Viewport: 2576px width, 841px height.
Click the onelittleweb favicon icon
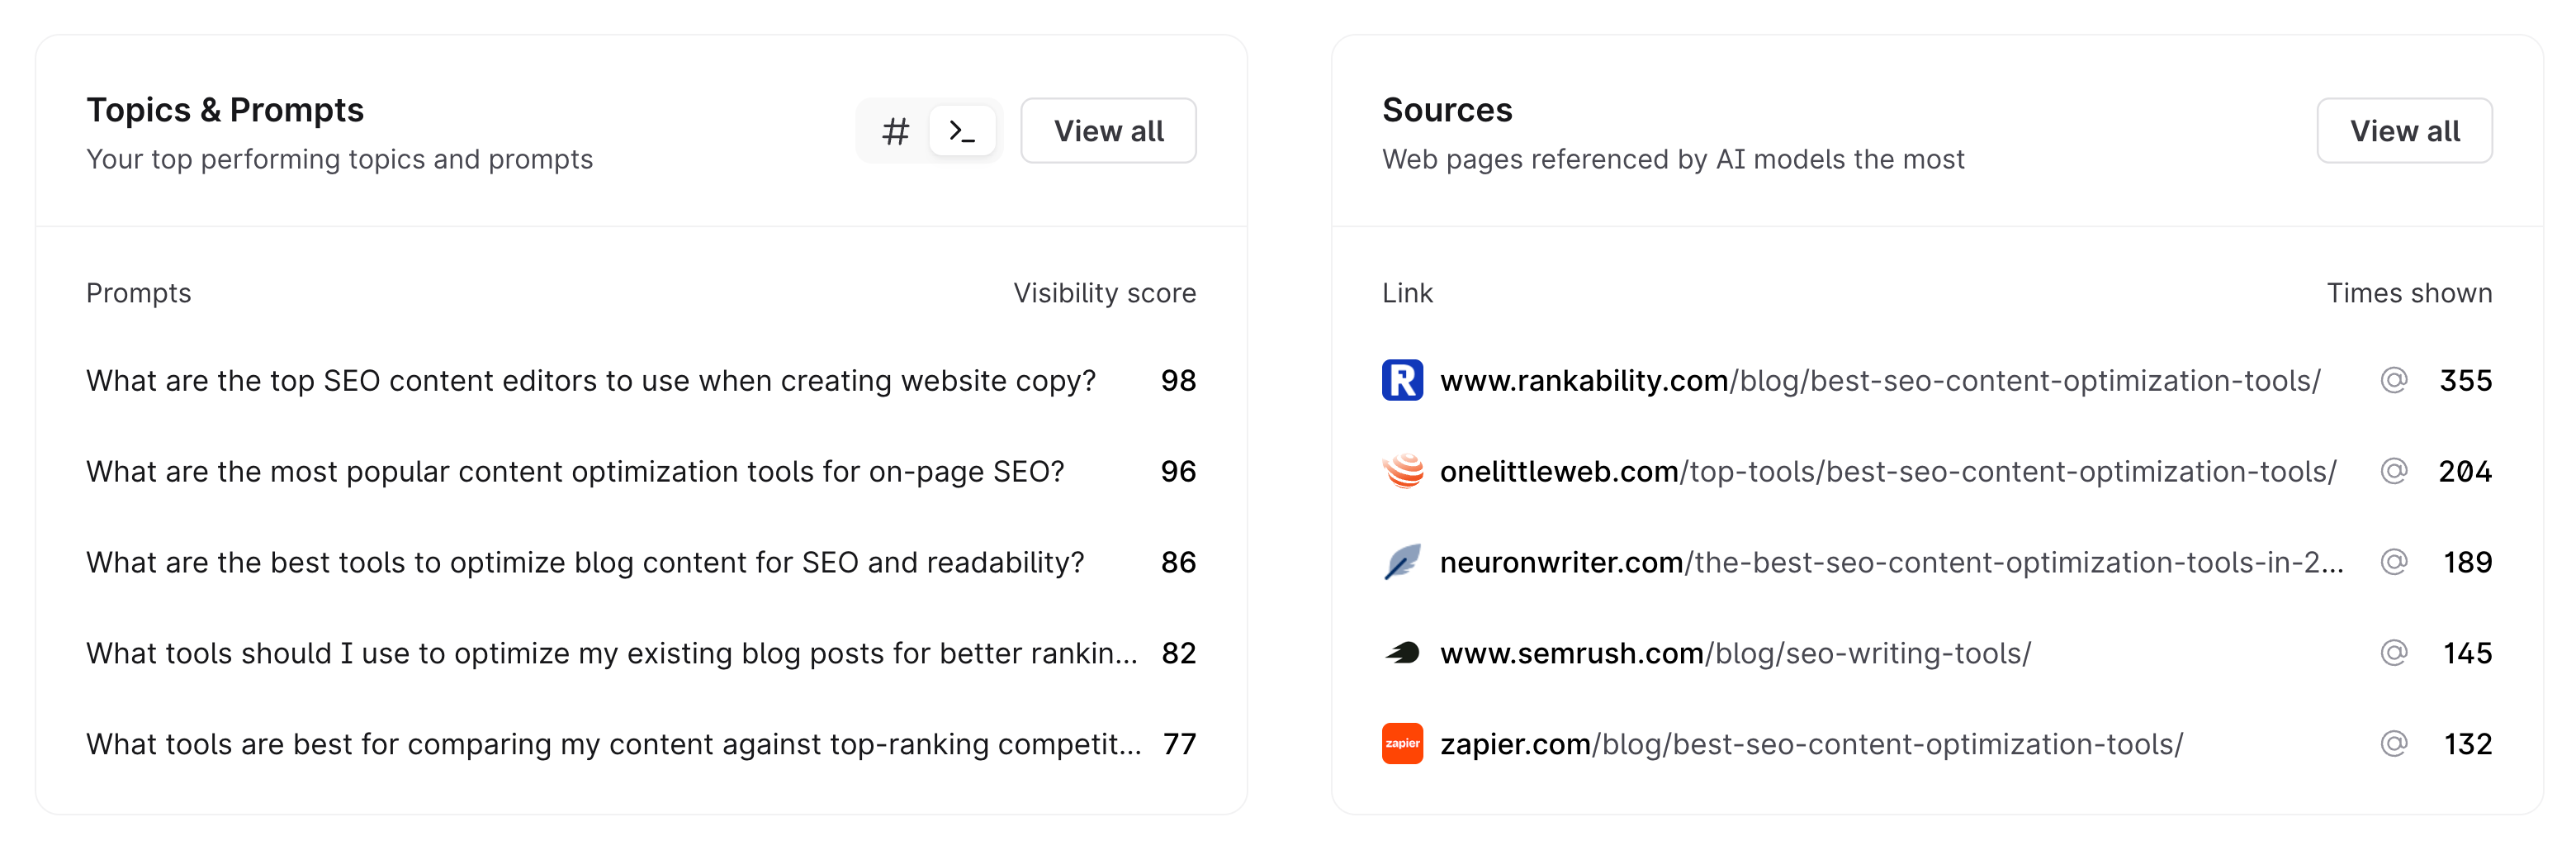tap(1402, 472)
